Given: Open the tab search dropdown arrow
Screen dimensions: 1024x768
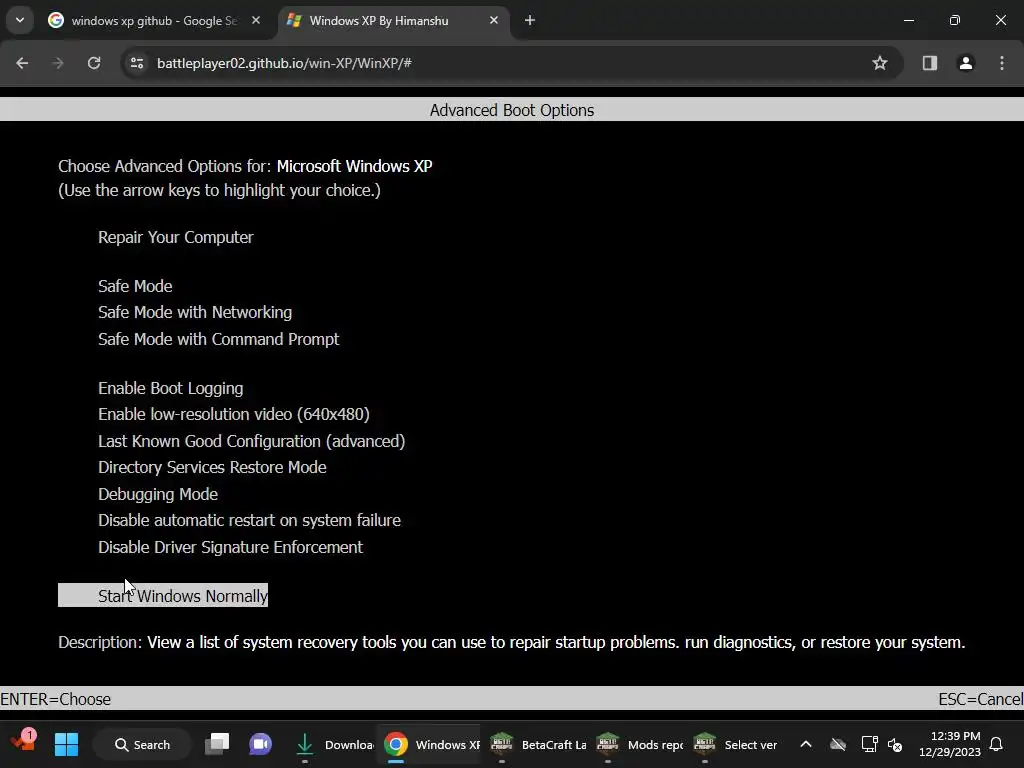Looking at the screenshot, I should click(20, 21).
